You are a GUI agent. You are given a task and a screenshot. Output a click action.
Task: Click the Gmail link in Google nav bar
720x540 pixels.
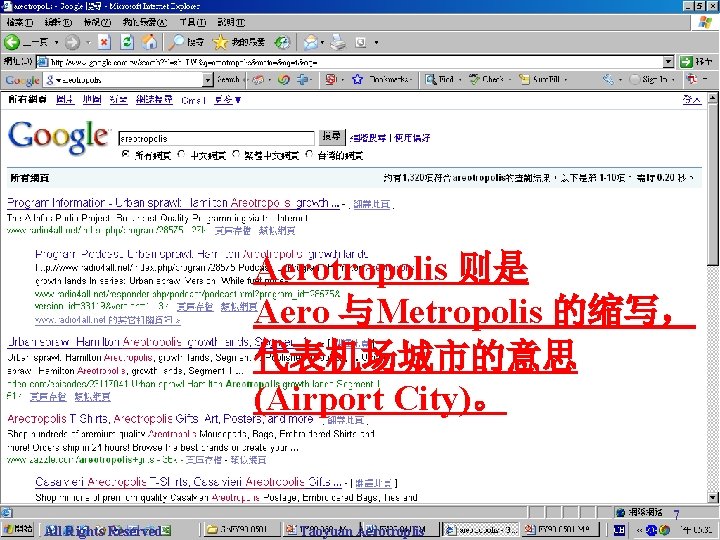[193, 100]
